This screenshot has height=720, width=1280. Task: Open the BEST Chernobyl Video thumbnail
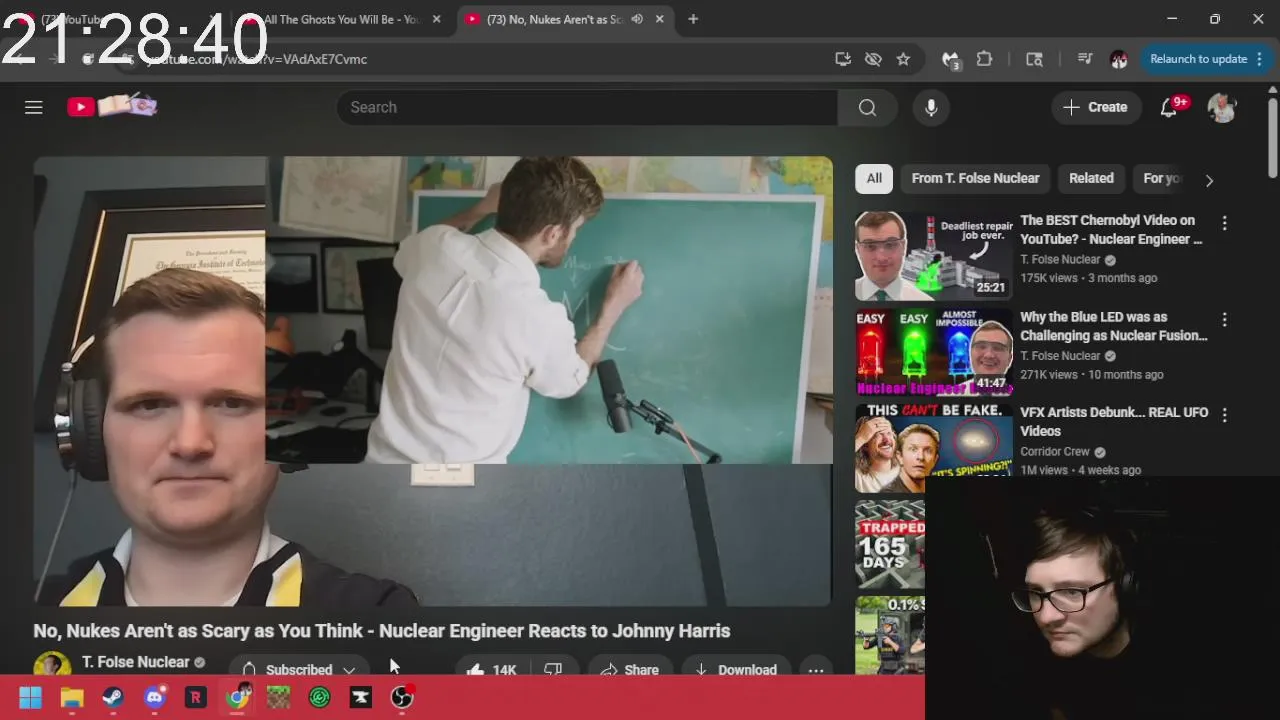click(933, 256)
